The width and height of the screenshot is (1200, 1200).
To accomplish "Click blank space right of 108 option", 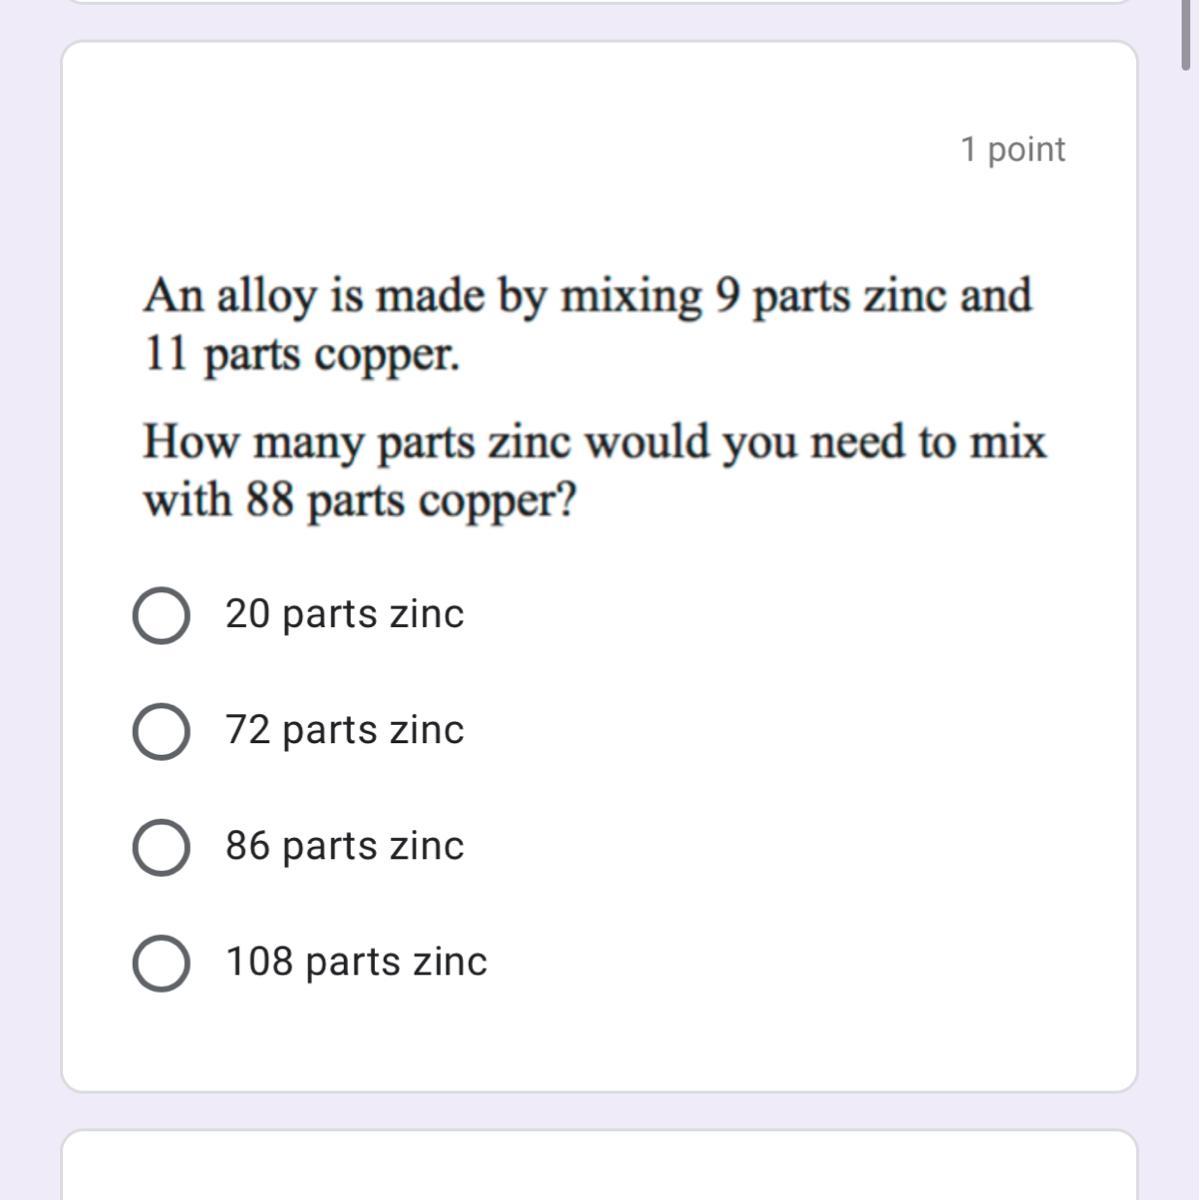I will point(800,962).
